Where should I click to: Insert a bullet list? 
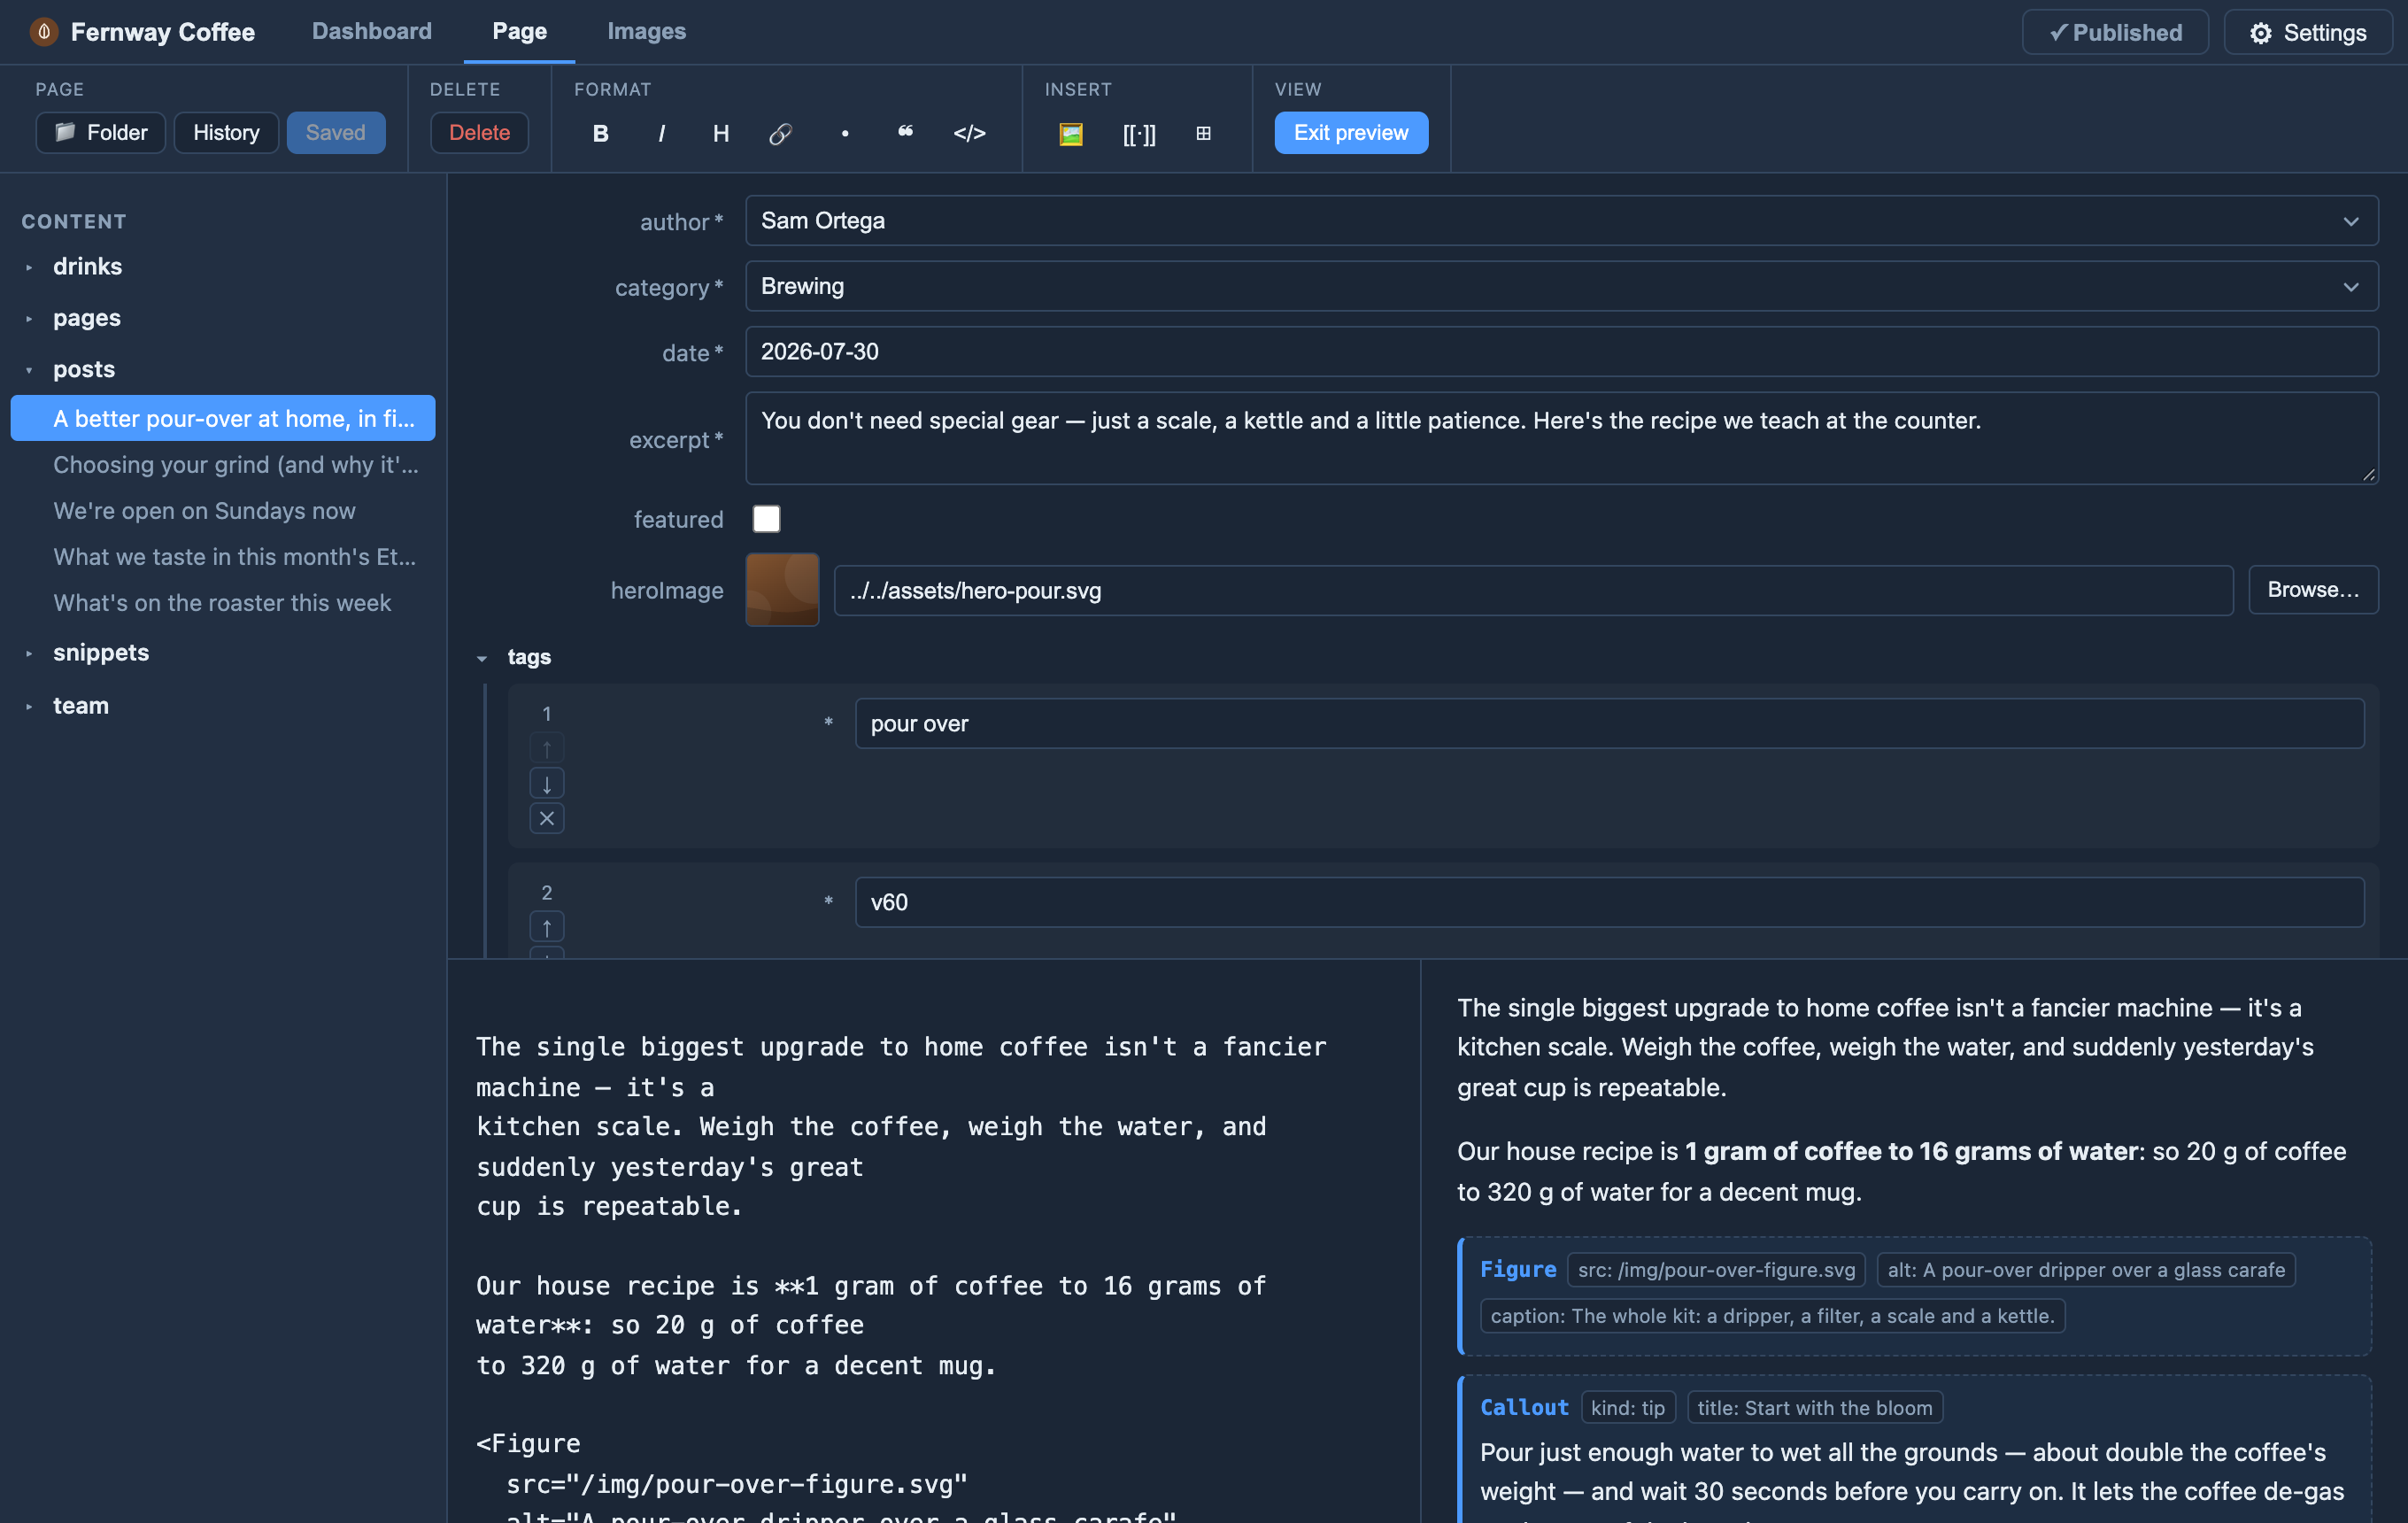point(845,133)
